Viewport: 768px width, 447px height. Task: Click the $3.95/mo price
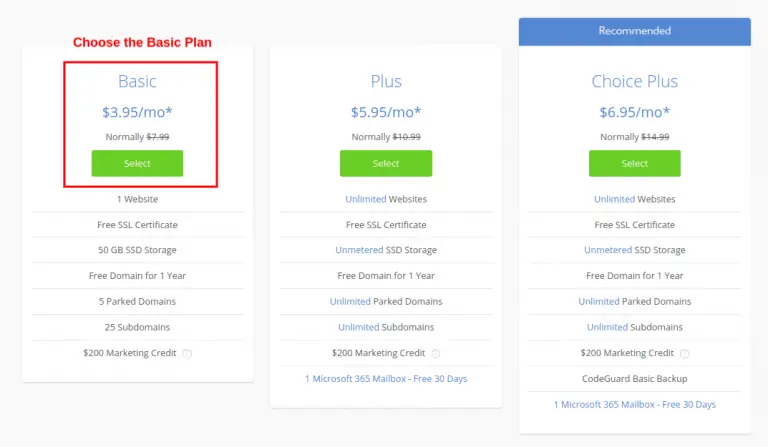(x=137, y=112)
